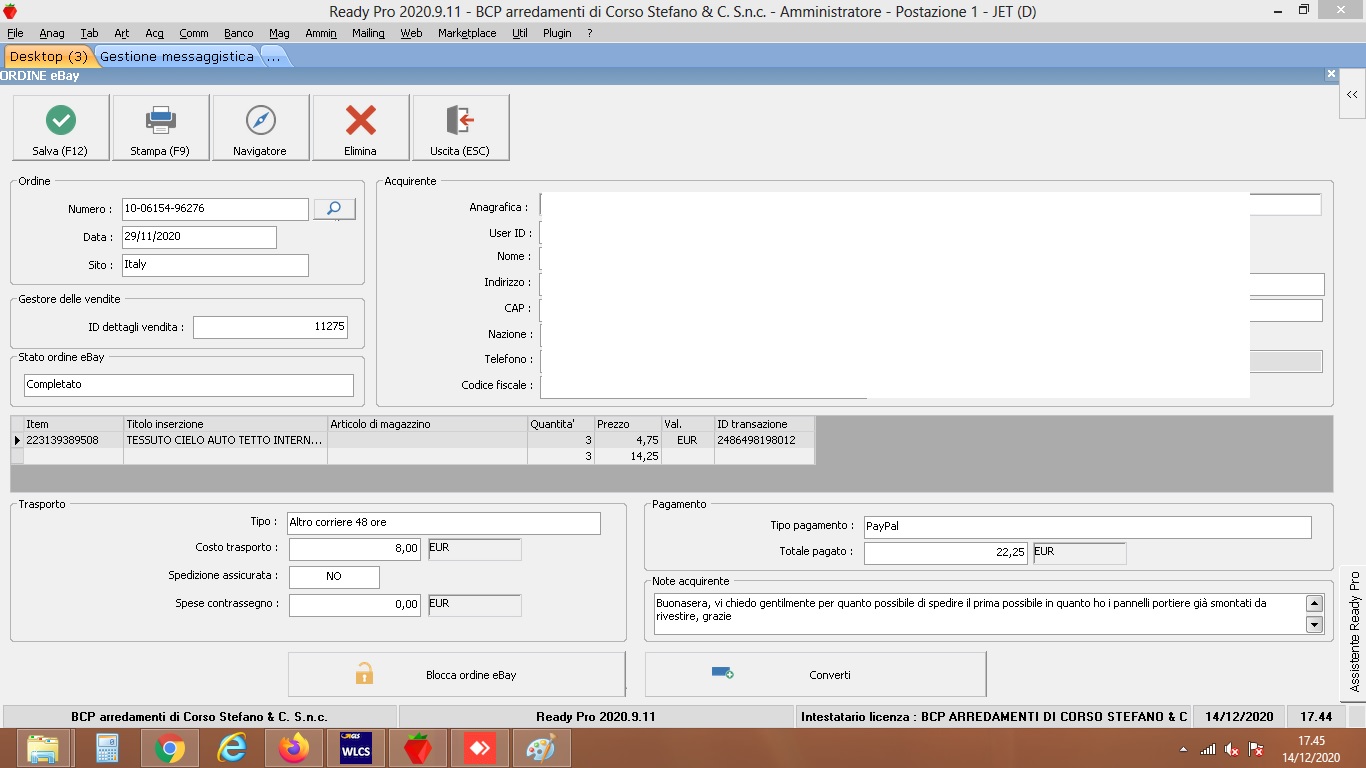Open the Ammin menu
The height and width of the screenshot is (768, 1366).
(x=321, y=33)
